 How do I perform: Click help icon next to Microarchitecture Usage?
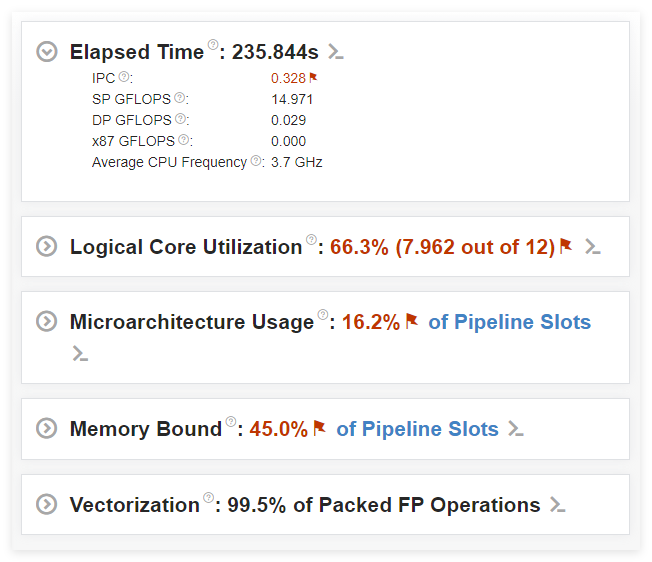[323, 315]
